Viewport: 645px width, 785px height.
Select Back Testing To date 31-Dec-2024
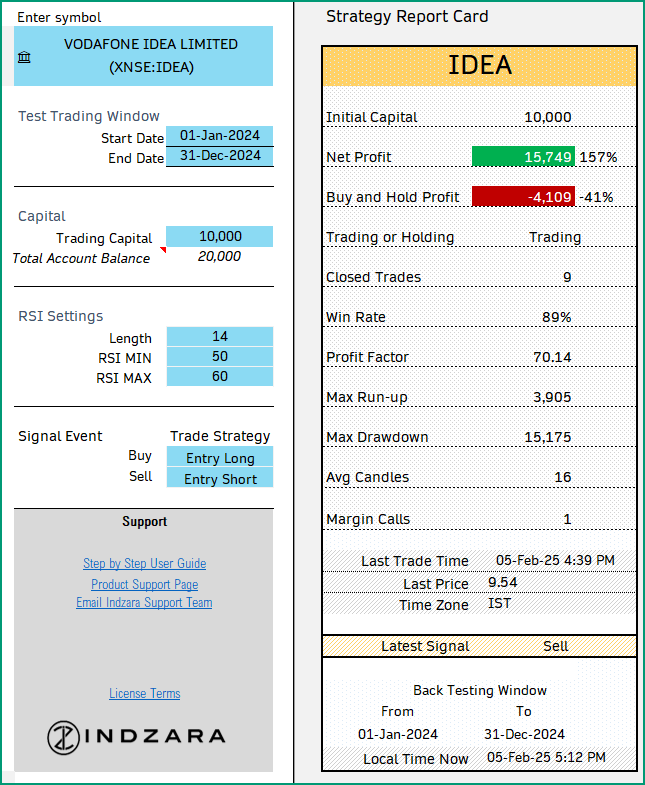[x=524, y=734]
